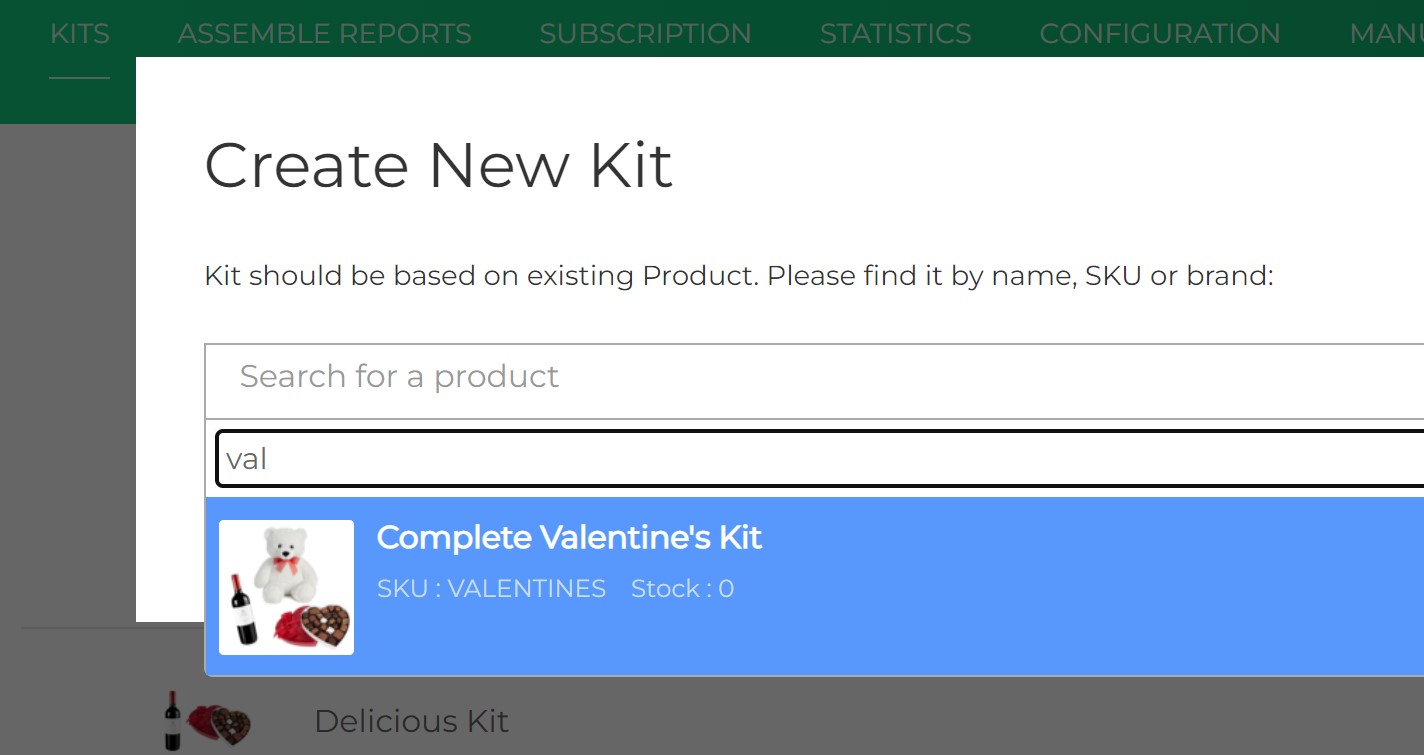
Task: Click the 'Stock : 0' label
Action: pos(682,589)
